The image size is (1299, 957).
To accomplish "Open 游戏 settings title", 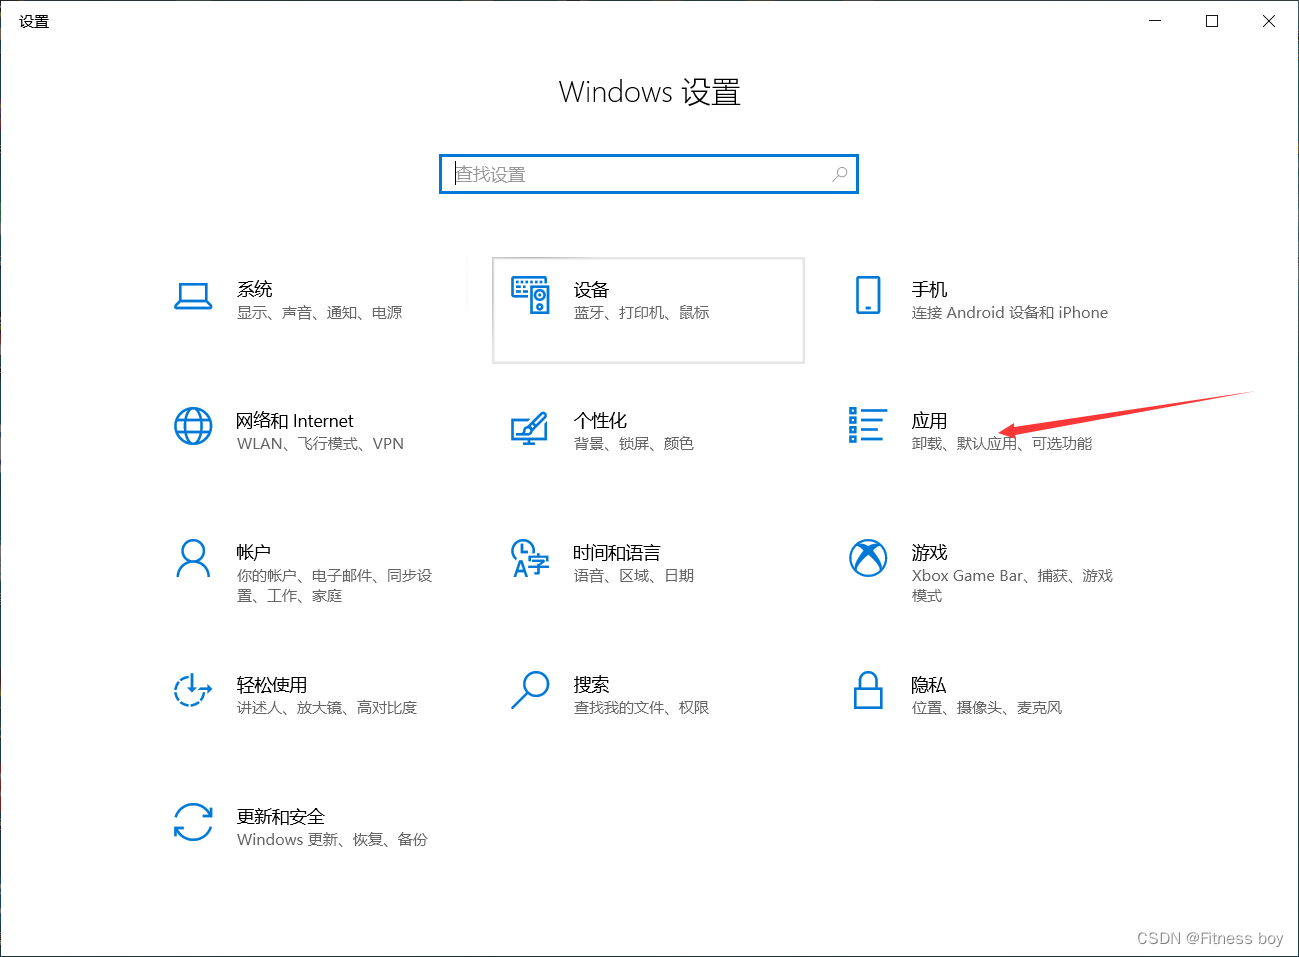I will pos(929,552).
